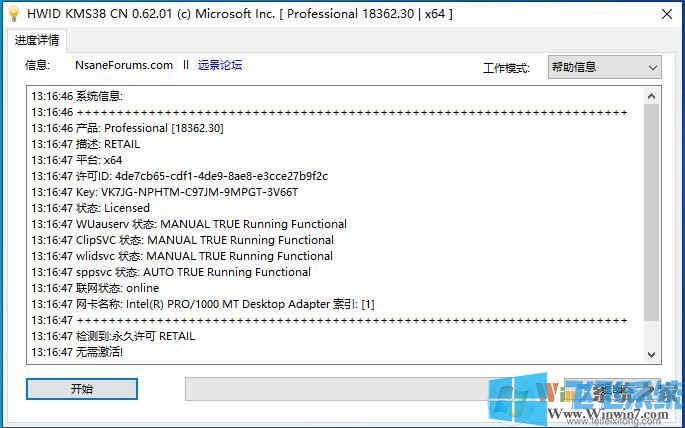This screenshot has height=428, width=685.
Task: Open the NsaneForums.com link
Action: pos(124,65)
